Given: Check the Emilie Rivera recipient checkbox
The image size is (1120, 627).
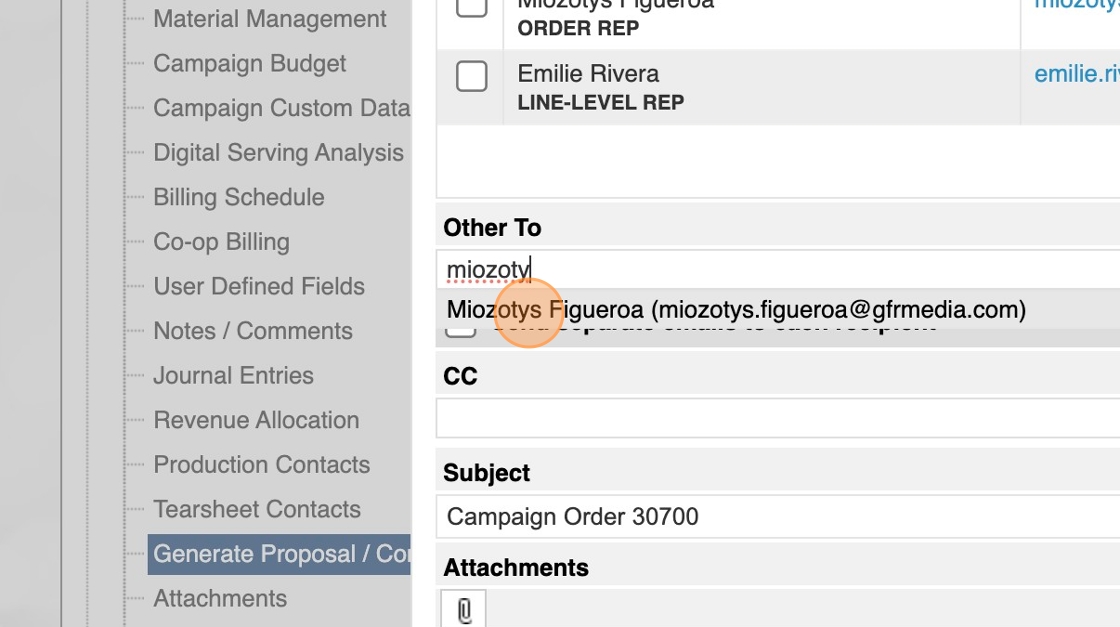Looking at the screenshot, I should [471, 77].
